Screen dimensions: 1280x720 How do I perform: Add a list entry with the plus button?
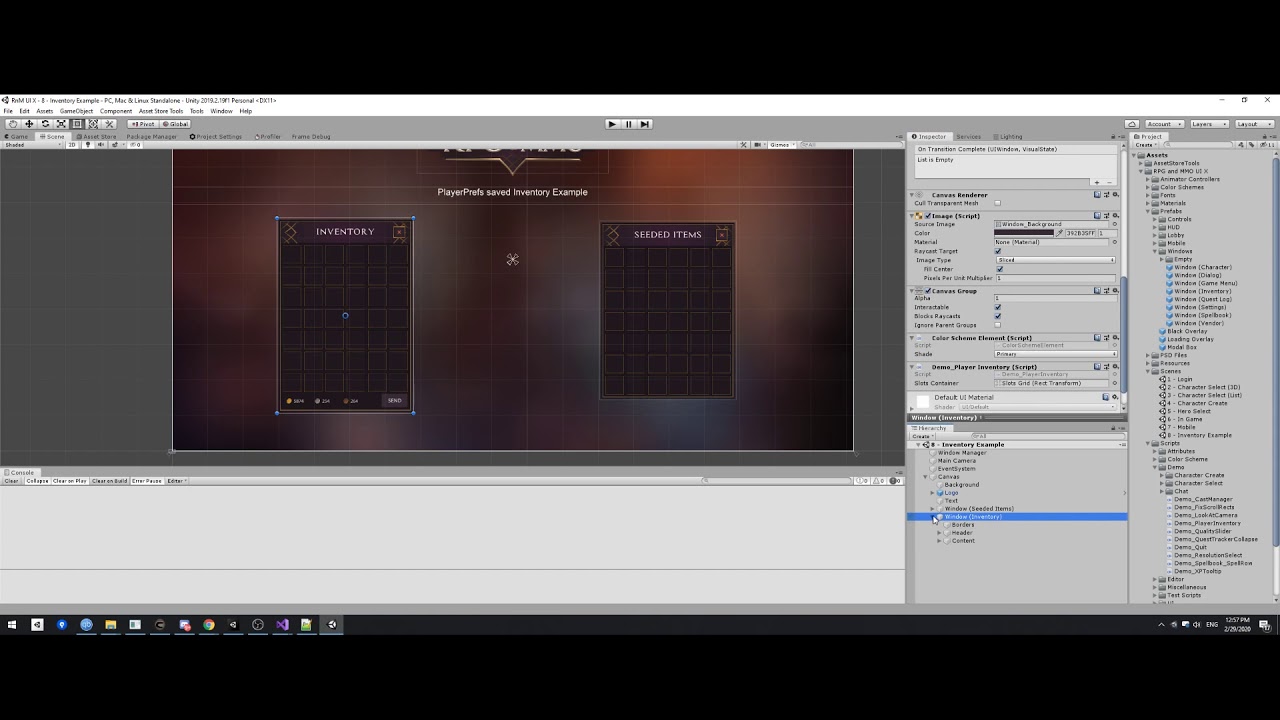(1097, 182)
